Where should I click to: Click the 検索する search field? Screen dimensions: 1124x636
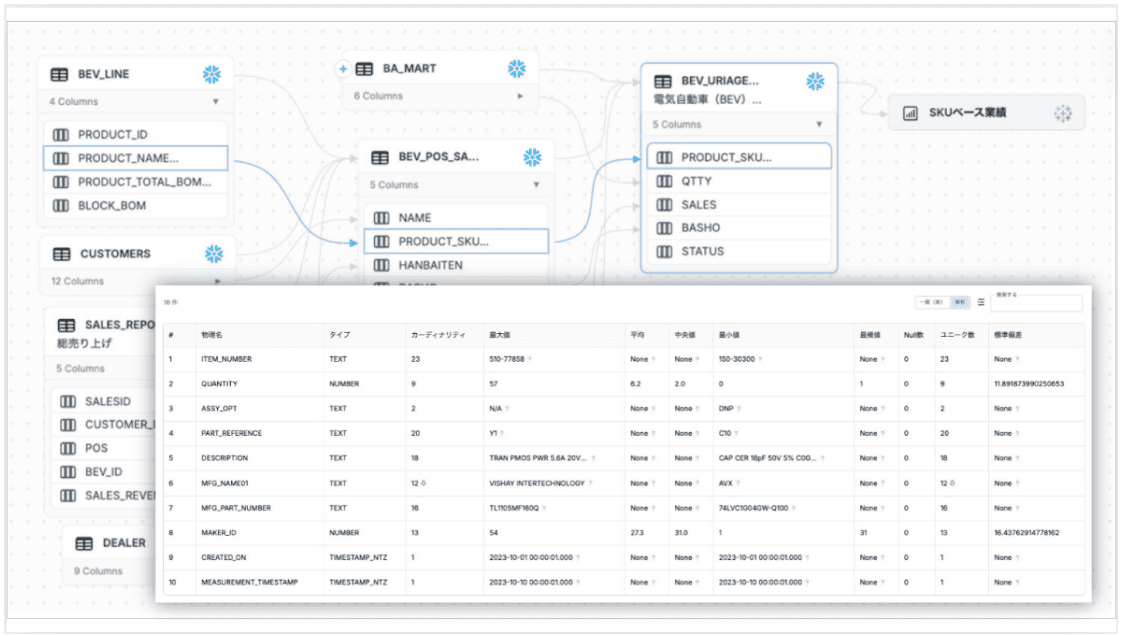[x=1036, y=303]
